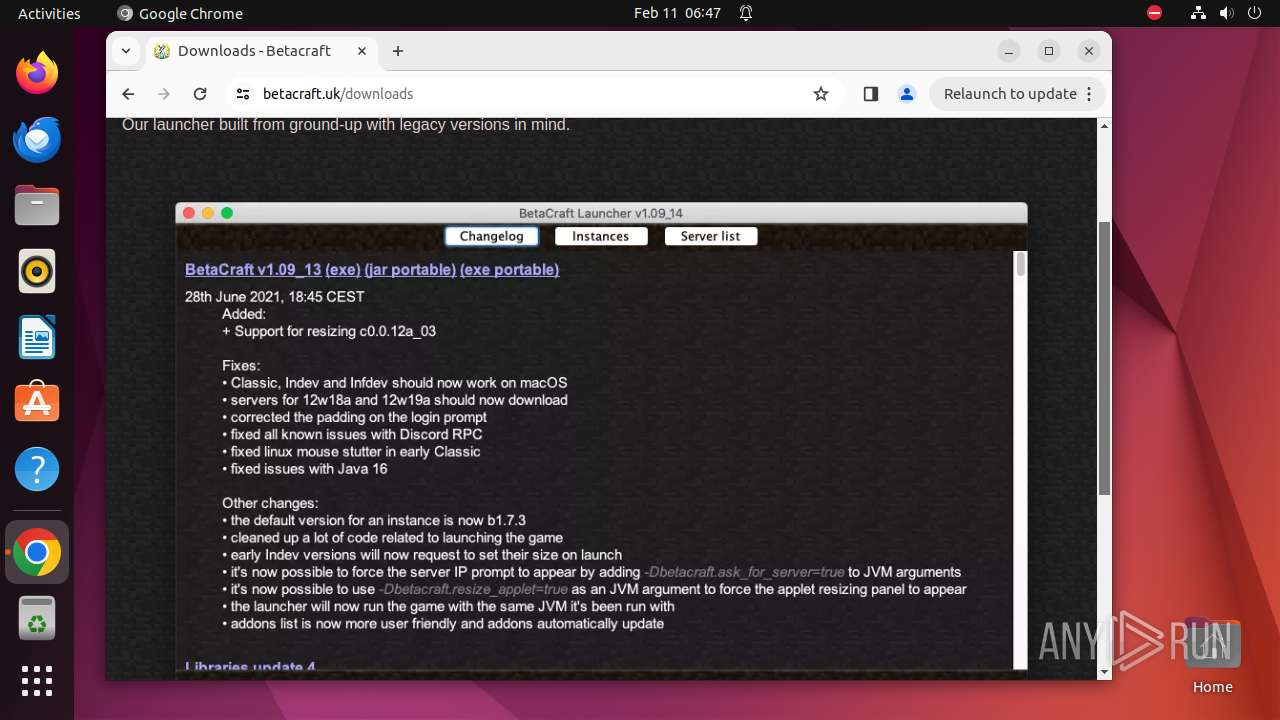The width and height of the screenshot is (1280, 720).
Task: Click the launcher changelog scrollbar thumb
Action: [1021, 264]
